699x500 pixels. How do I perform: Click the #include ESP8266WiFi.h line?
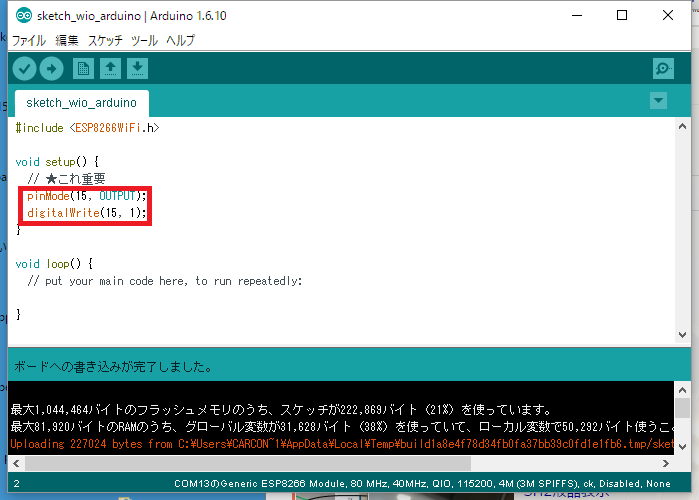[87, 128]
